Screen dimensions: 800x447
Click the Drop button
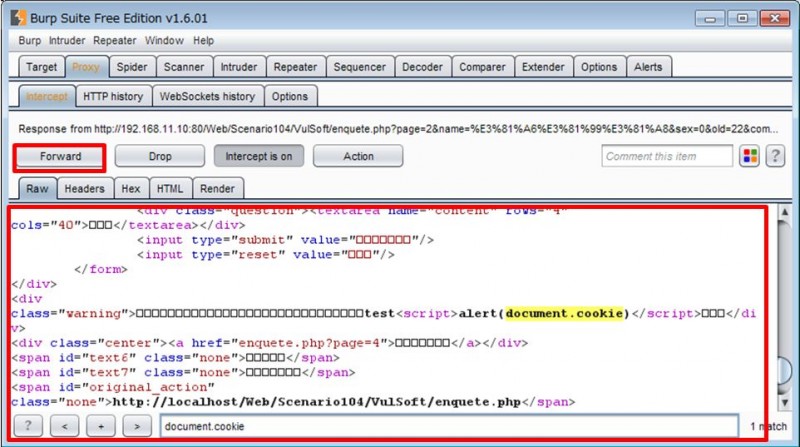click(160, 156)
